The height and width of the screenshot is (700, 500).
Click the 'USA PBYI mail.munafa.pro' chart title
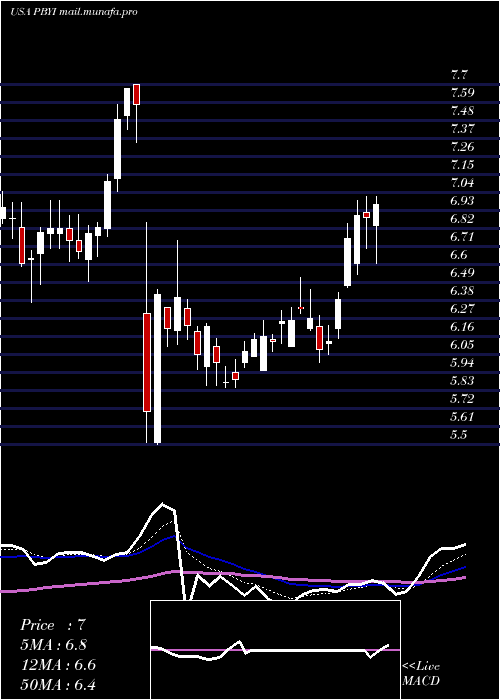tap(73, 12)
